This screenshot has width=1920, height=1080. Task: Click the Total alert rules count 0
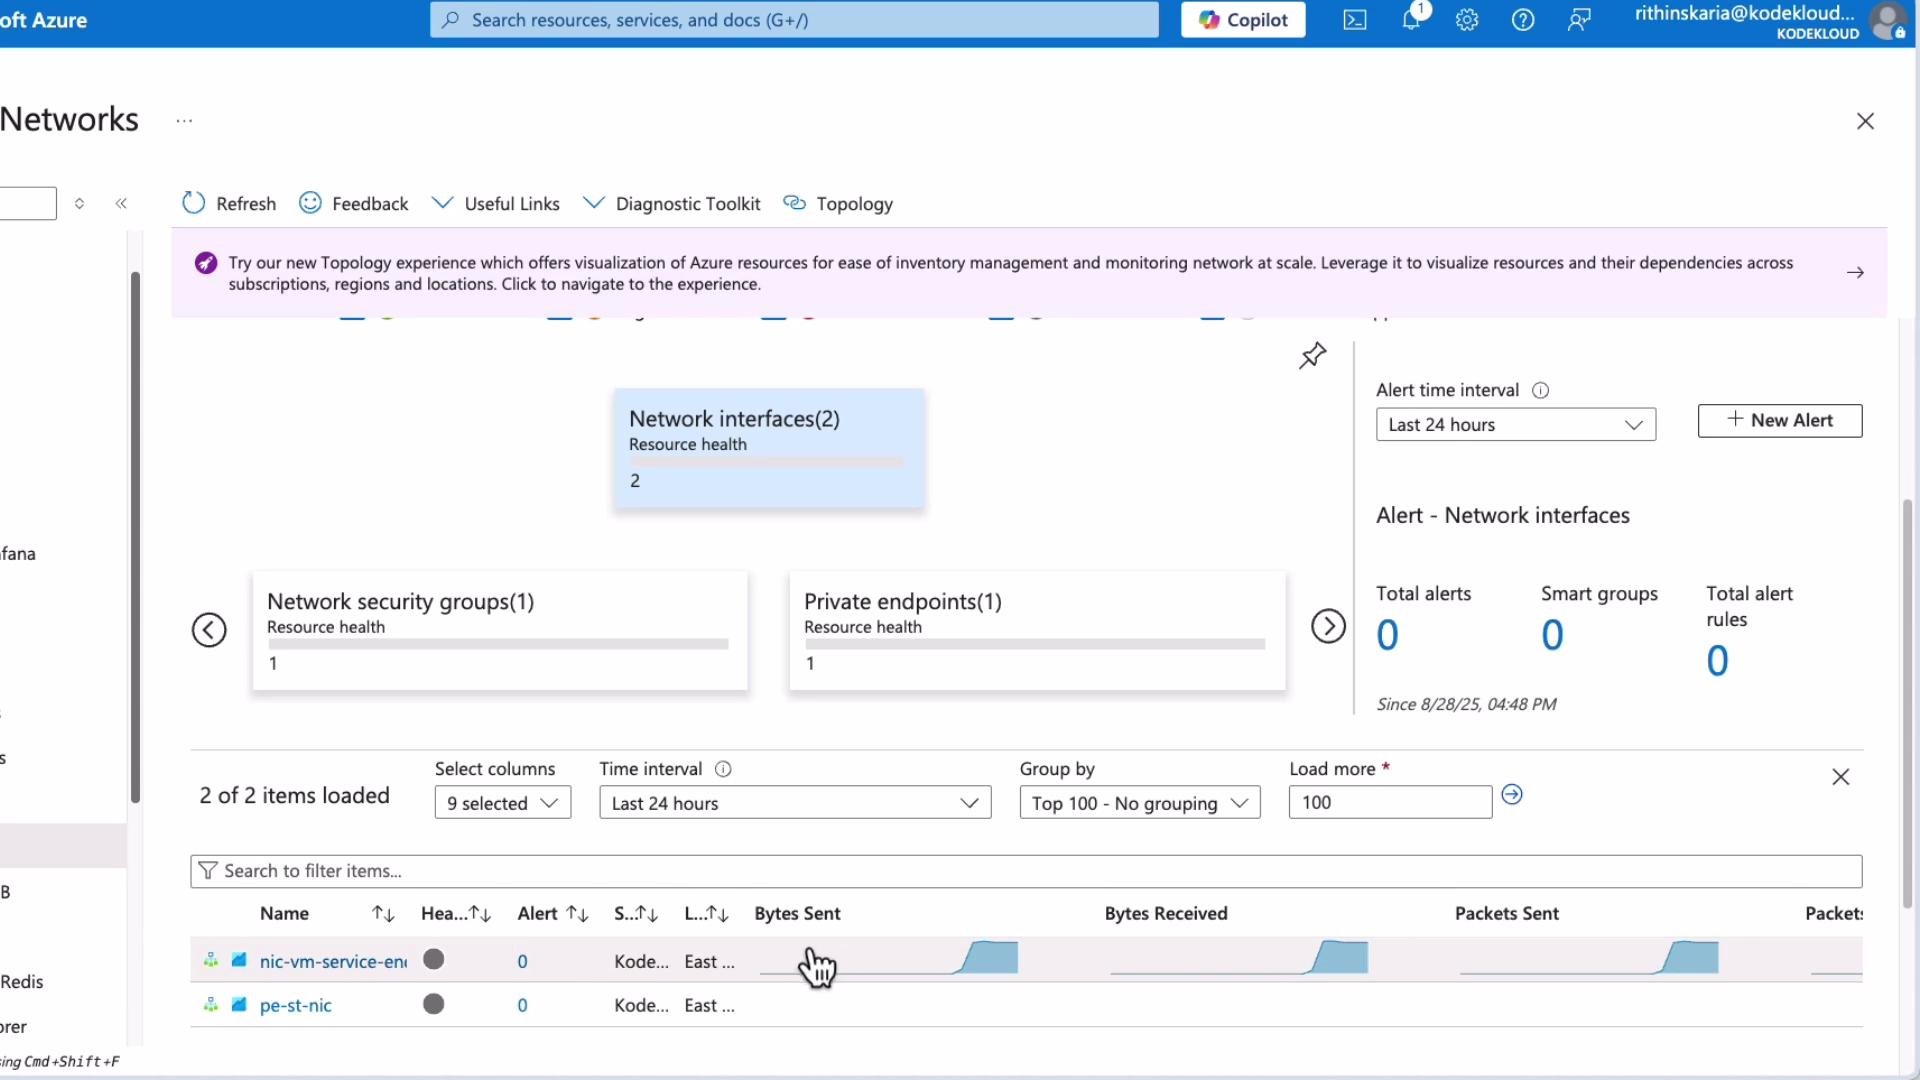tap(1717, 662)
